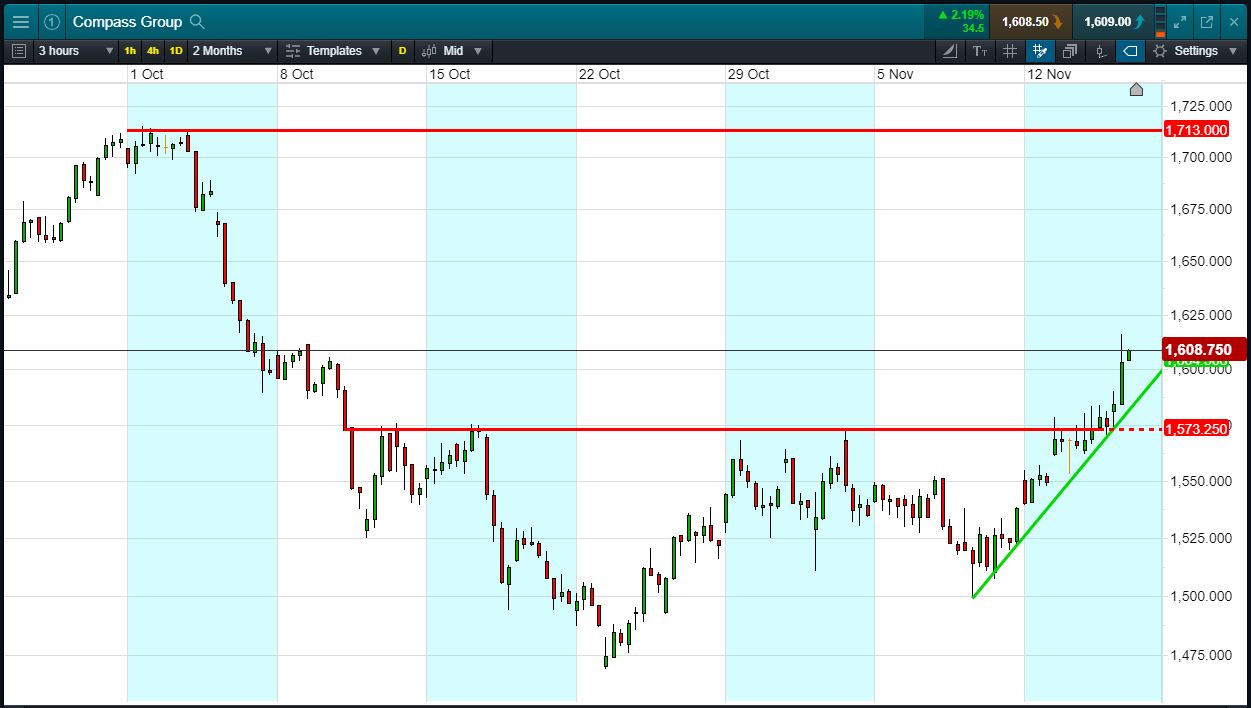
Task: Search instruments via the magnifier icon
Action: pos(197,21)
